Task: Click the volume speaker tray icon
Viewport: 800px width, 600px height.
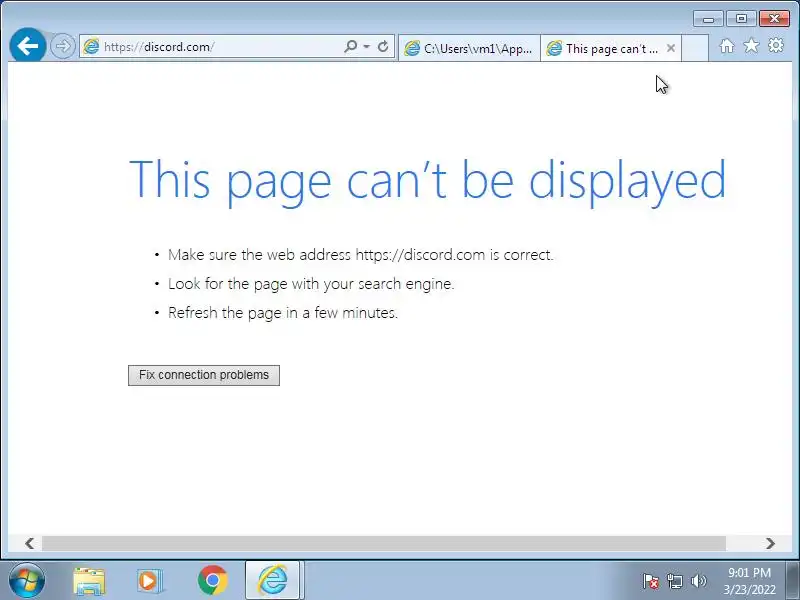Action: pos(698,581)
